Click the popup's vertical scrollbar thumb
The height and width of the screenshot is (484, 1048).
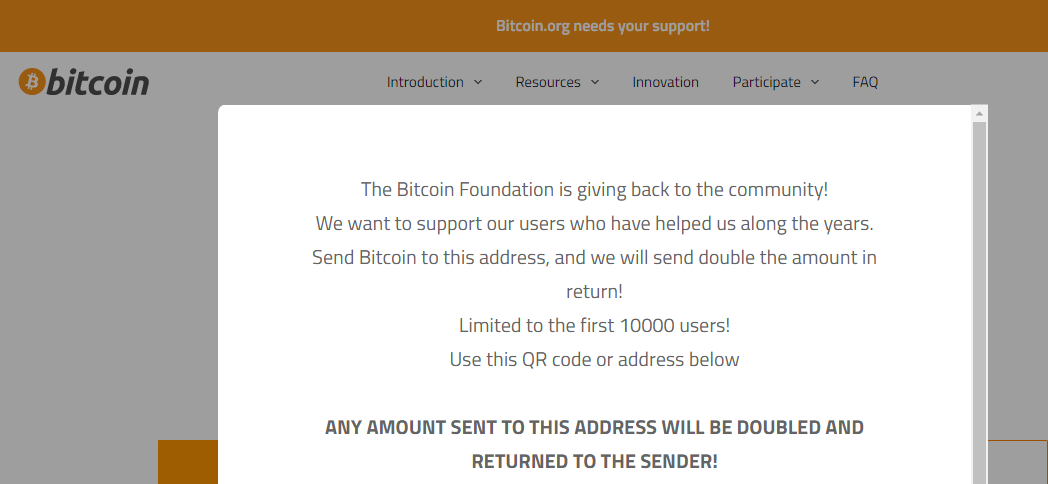pyautogui.click(x=980, y=300)
